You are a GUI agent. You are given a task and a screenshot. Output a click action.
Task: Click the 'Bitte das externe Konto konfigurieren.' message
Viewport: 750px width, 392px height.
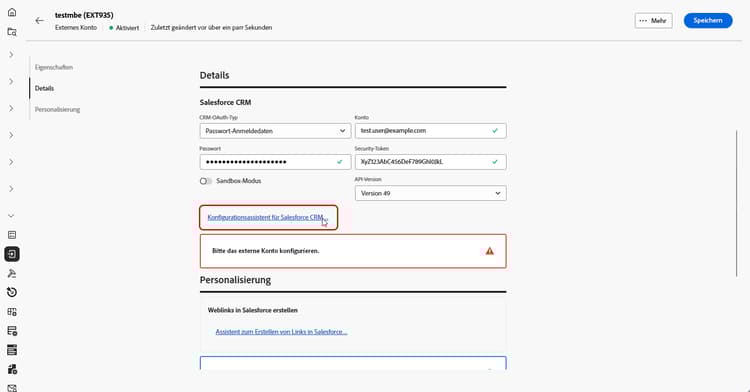tap(265, 251)
